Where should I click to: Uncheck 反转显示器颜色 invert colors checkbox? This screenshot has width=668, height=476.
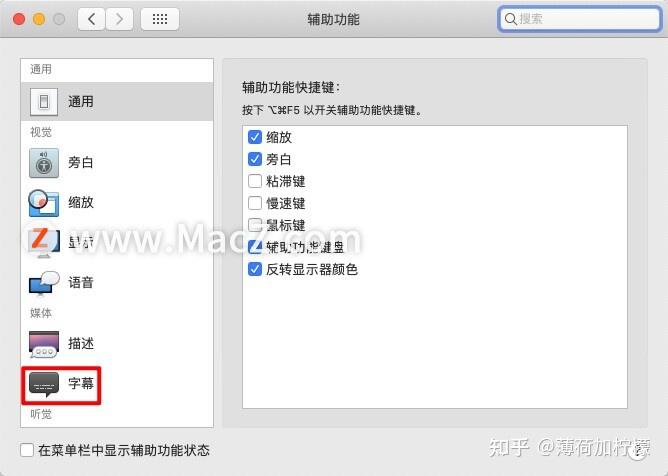tap(255, 269)
